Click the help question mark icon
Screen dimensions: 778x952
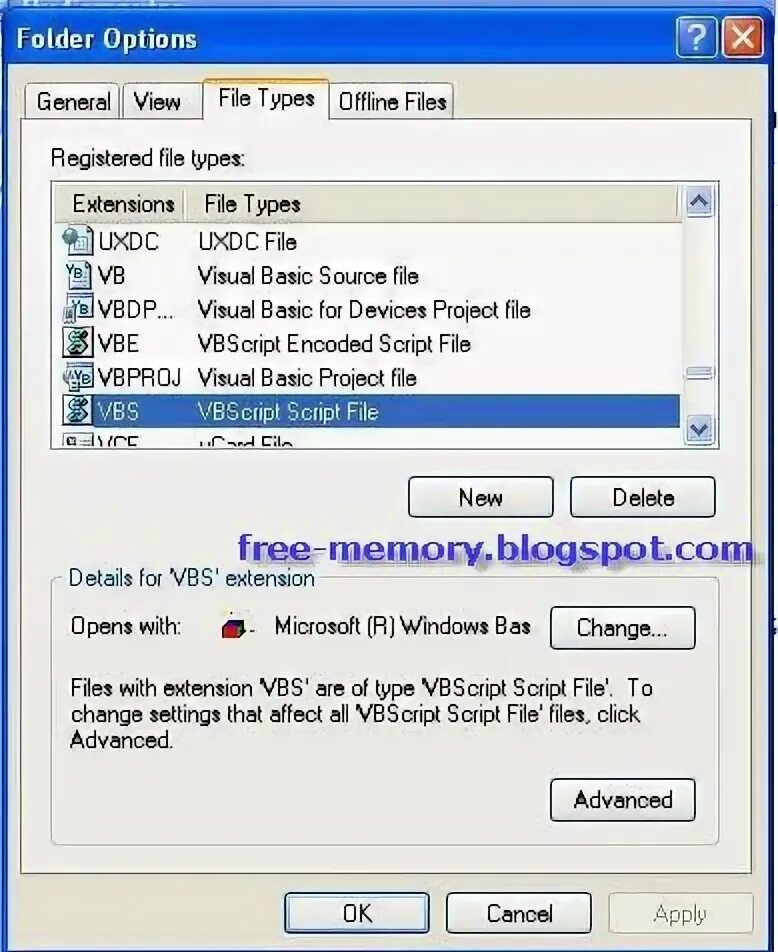click(696, 38)
